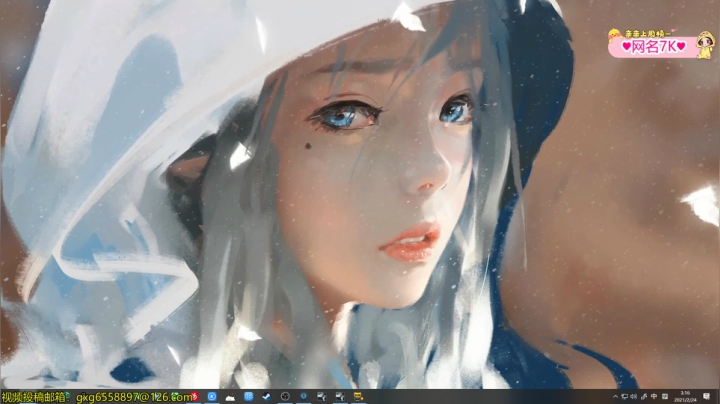Open the light blue square taskbar icon
Screen dimensions: 720x404
(x=248, y=396)
